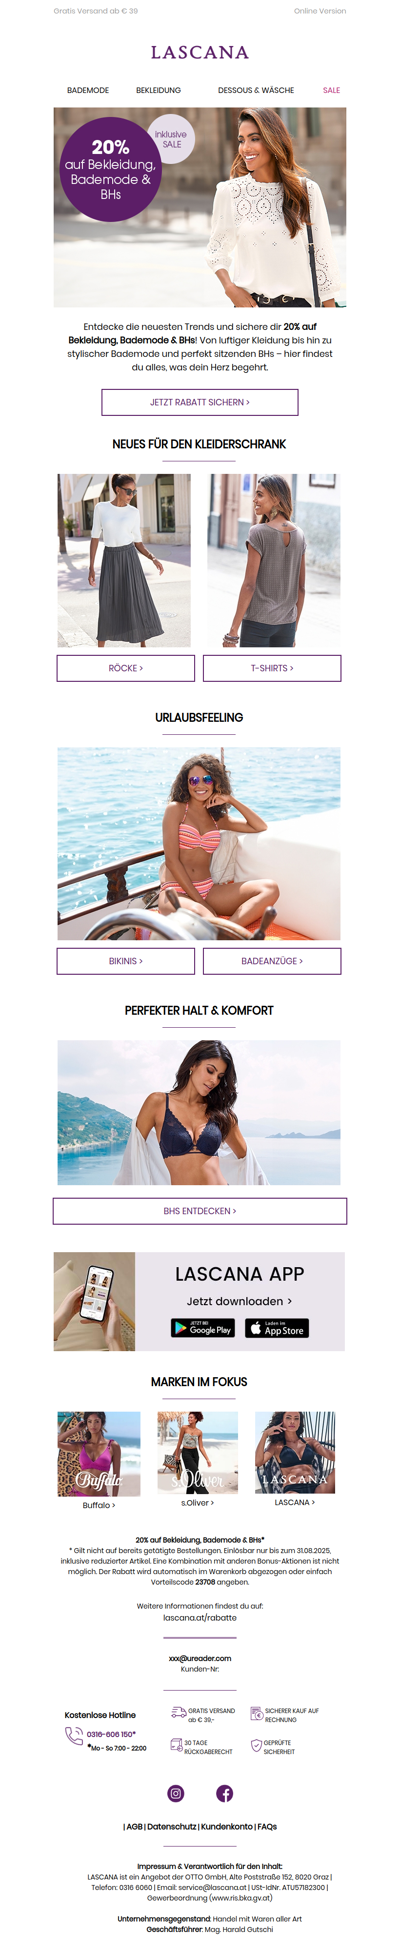Open the Facebook icon in footer
Viewport: 400px width, 1955px height.
pyautogui.click(x=225, y=1793)
